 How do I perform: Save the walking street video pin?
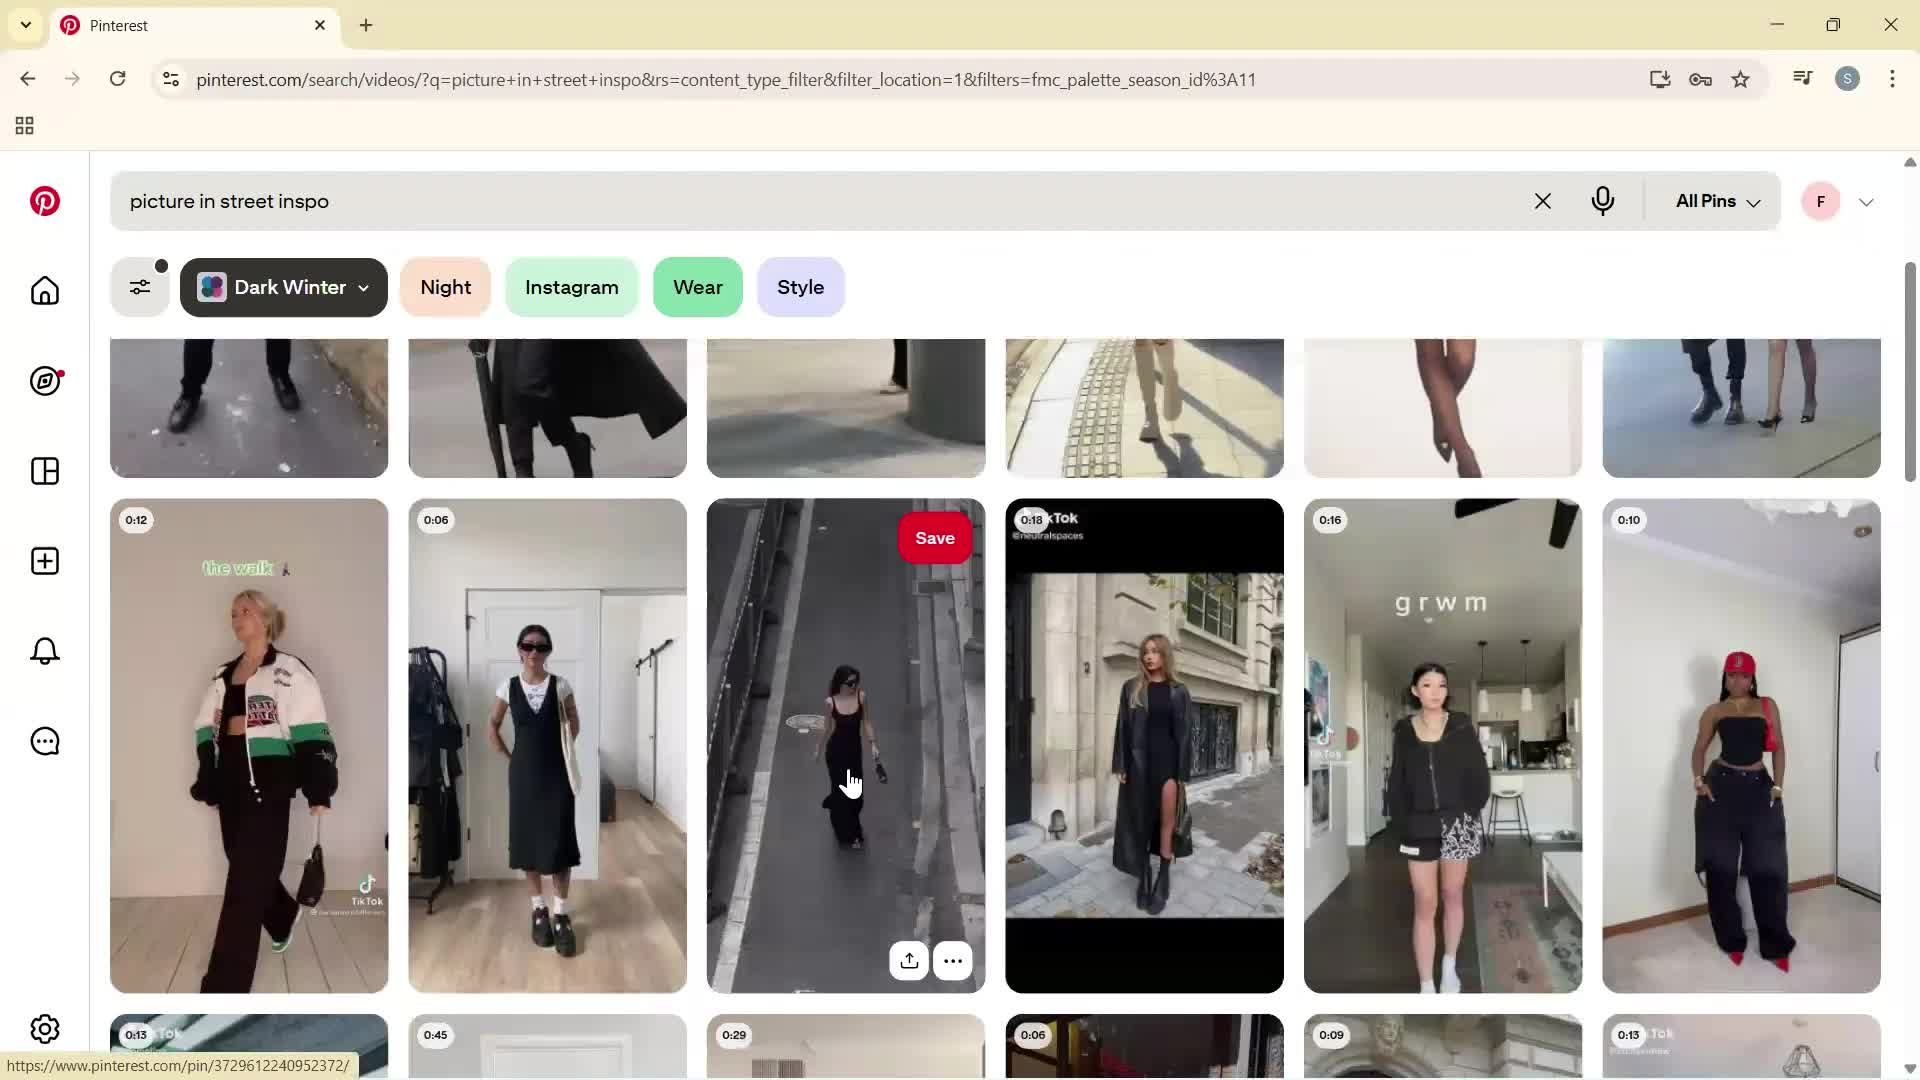click(x=934, y=537)
